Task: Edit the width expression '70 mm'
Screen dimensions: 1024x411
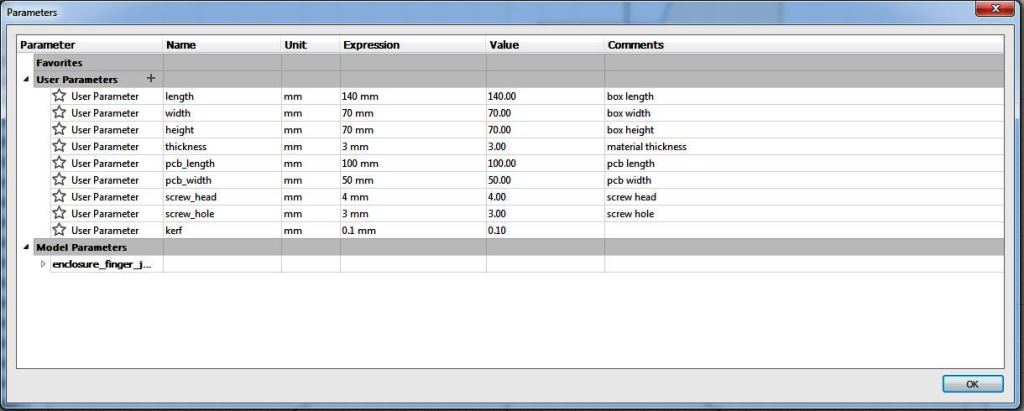Action: tap(413, 113)
